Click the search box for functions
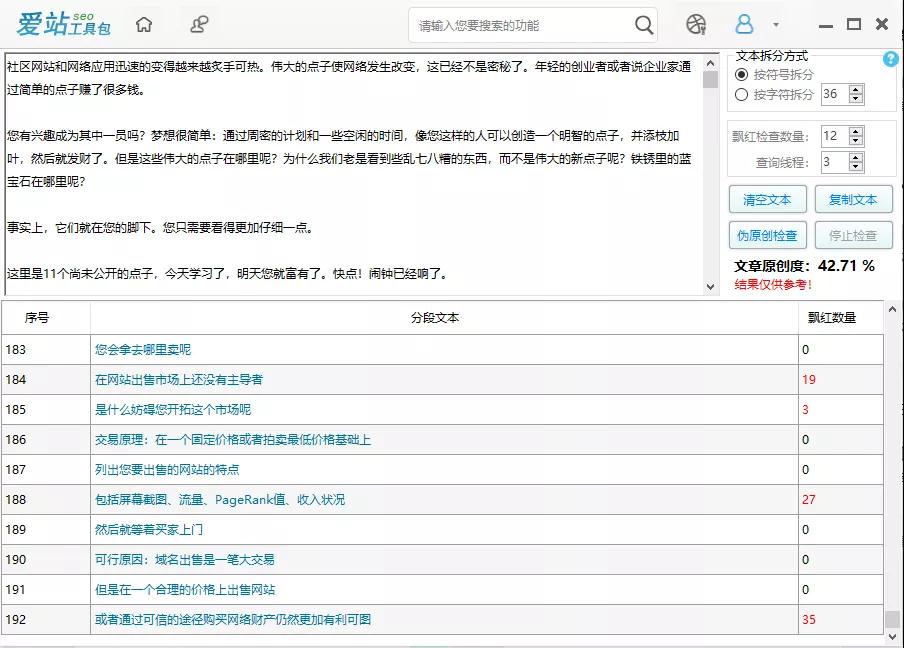904x648 pixels. [x=520, y=26]
